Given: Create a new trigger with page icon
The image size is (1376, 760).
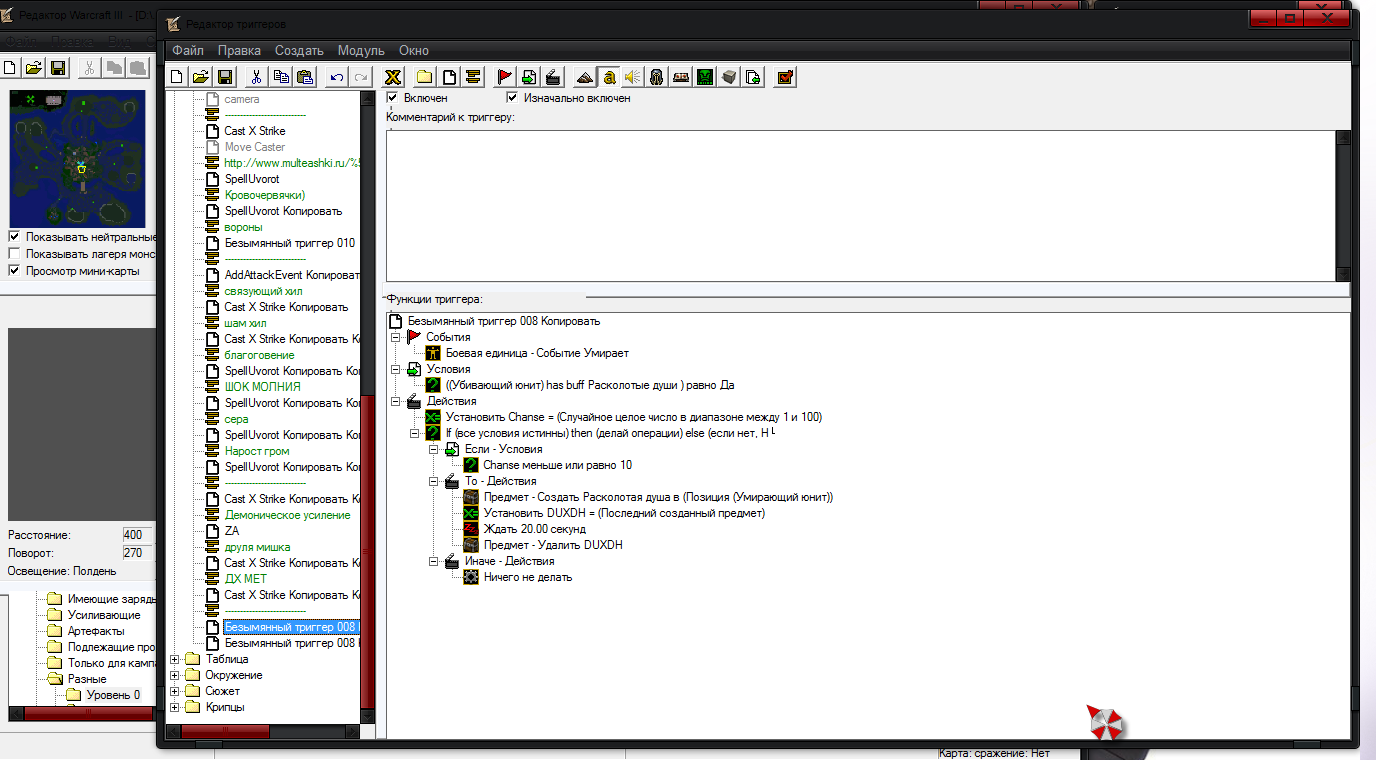Looking at the screenshot, I should click(x=449, y=77).
